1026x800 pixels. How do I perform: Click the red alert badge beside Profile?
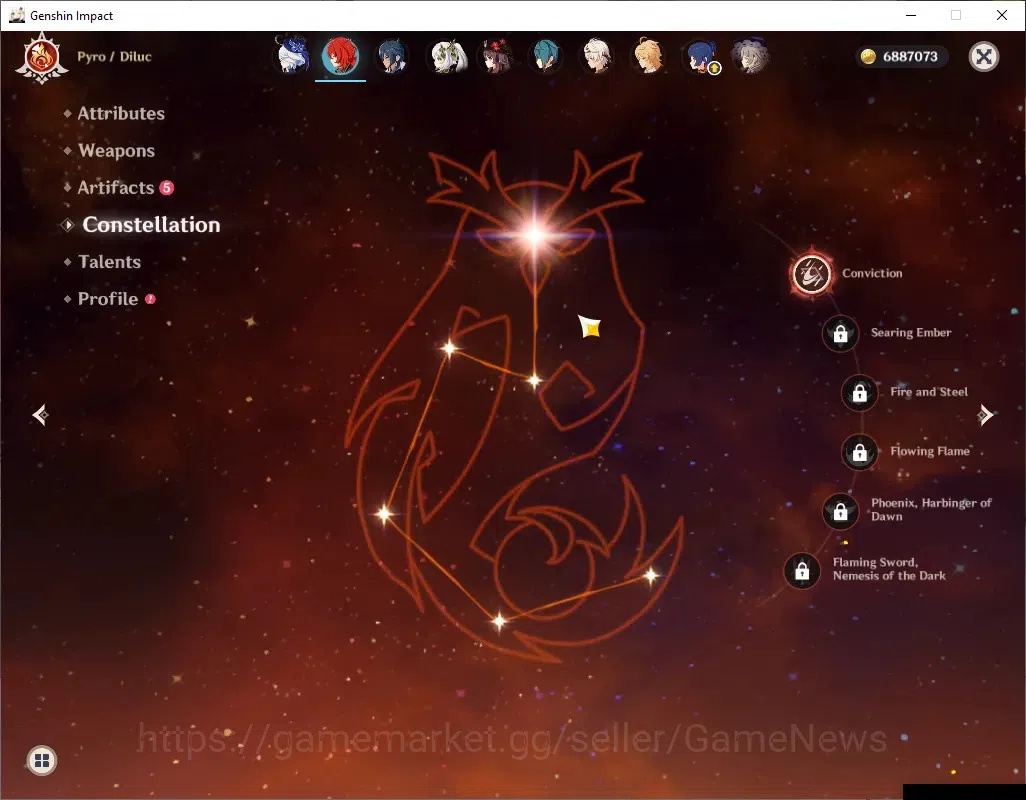click(x=150, y=299)
